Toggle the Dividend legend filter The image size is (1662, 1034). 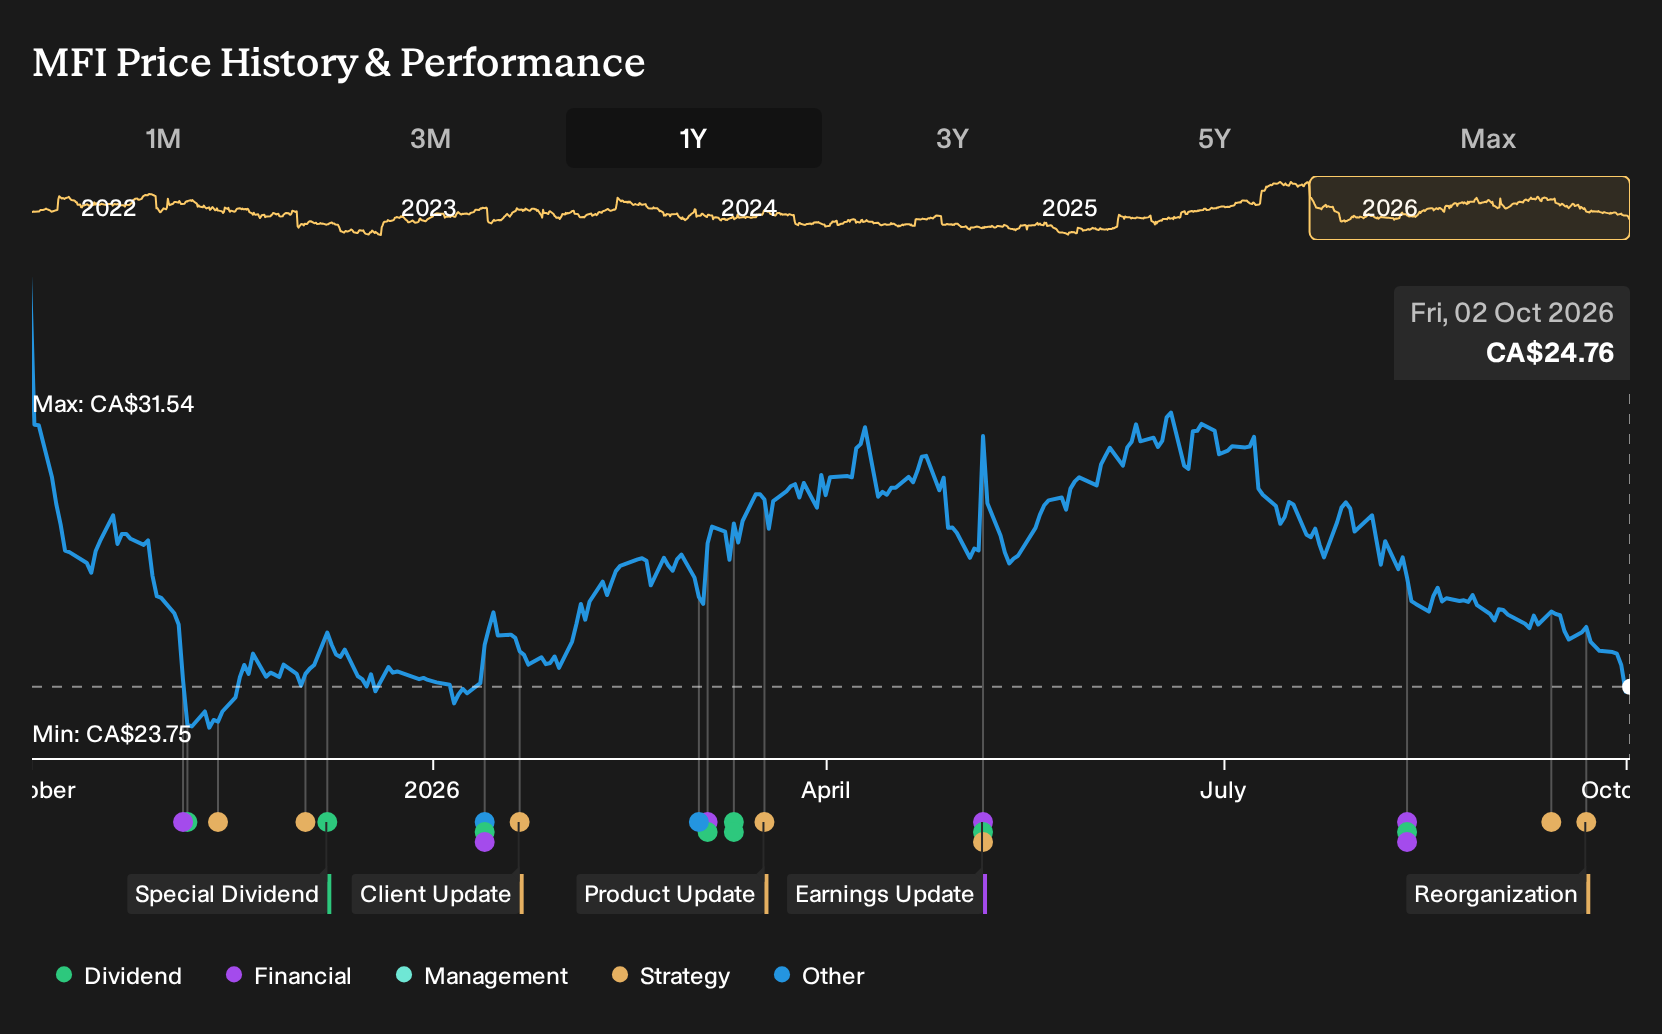(x=119, y=976)
